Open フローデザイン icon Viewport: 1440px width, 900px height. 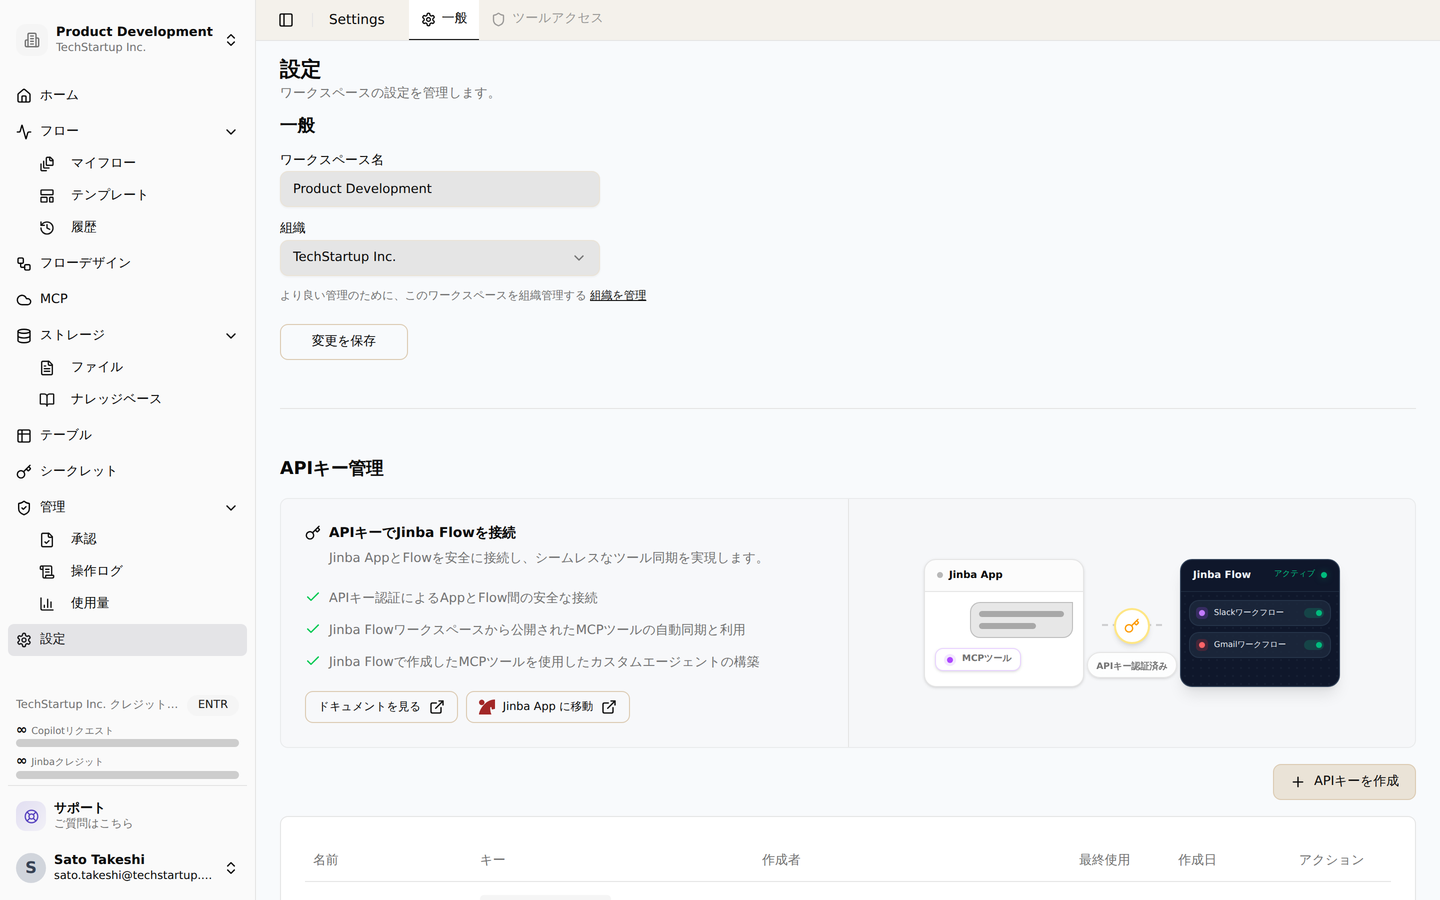tap(24, 264)
